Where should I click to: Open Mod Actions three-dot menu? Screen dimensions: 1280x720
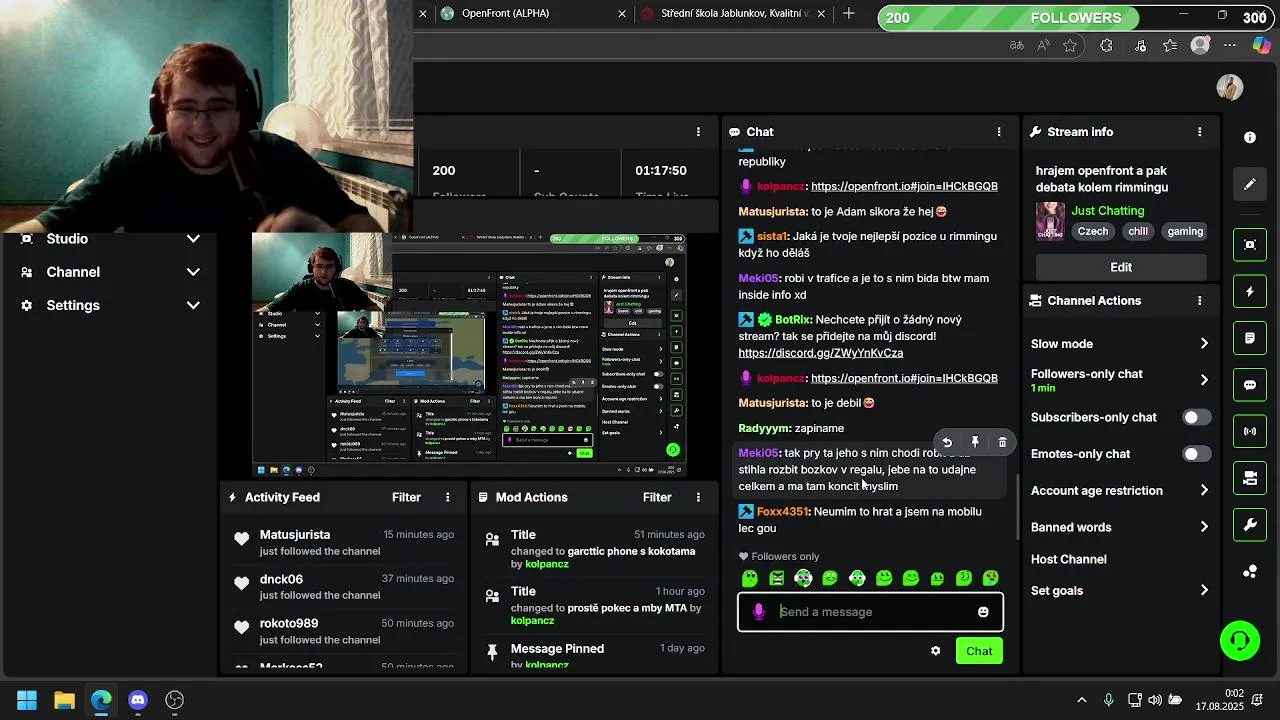pos(698,497)
